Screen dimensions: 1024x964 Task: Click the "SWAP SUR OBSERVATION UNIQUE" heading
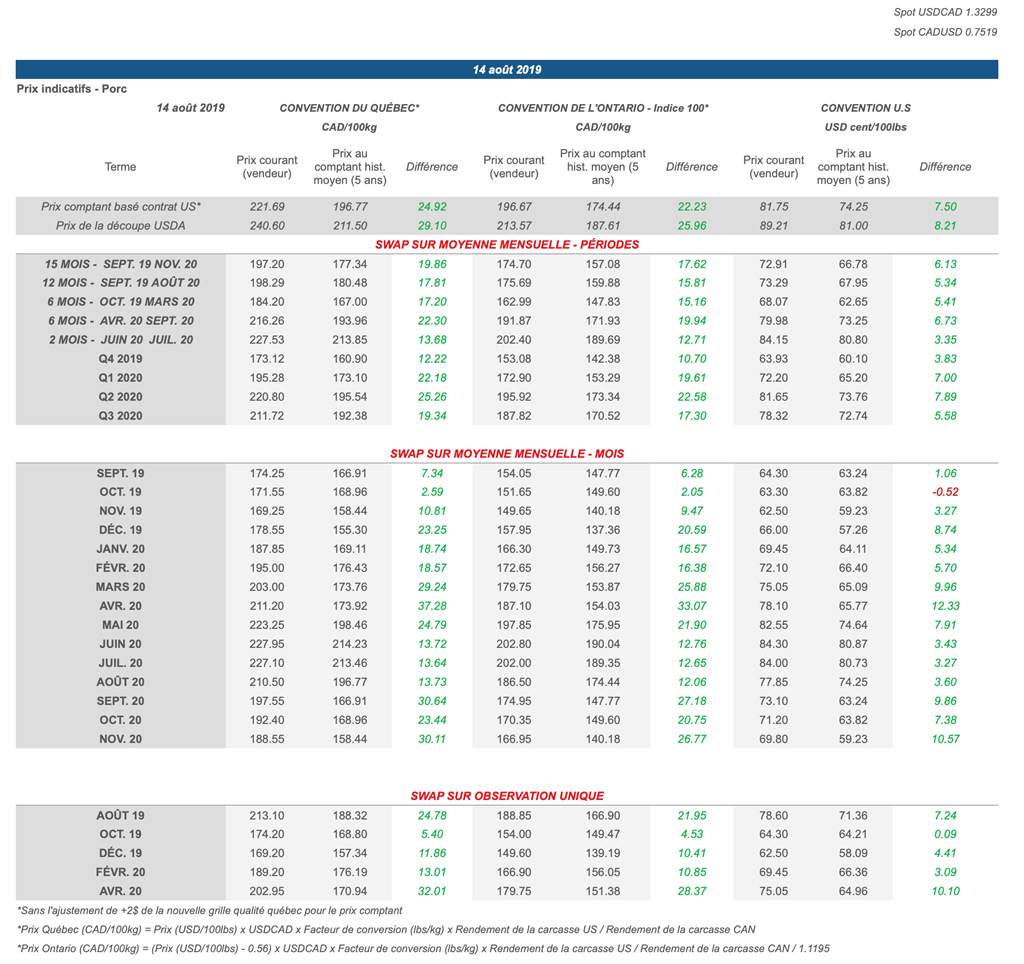coord(506,796)
